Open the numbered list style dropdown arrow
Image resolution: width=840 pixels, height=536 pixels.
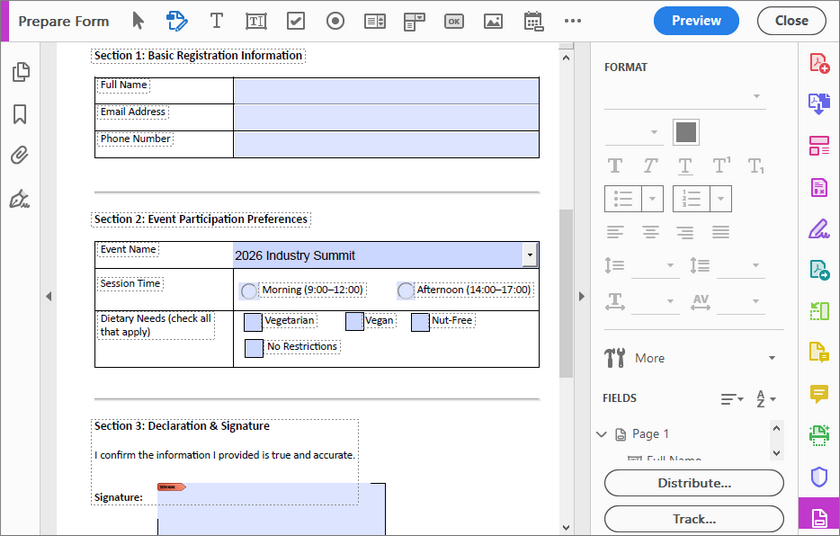click(x=721, y=199)
